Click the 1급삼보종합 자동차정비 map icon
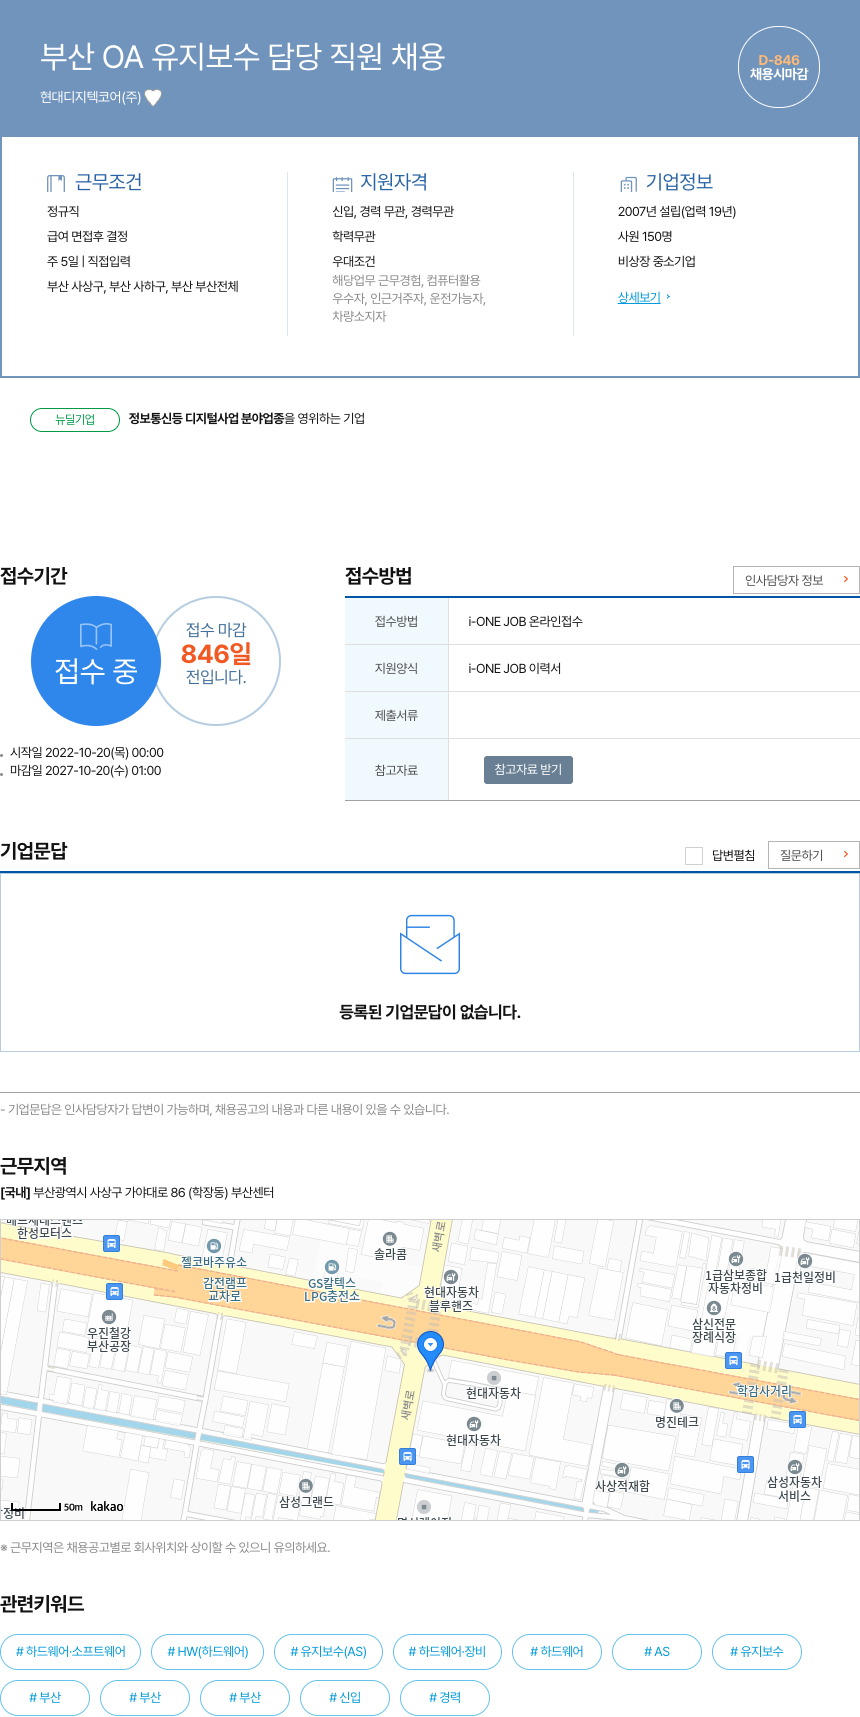 click(736, 1259)
